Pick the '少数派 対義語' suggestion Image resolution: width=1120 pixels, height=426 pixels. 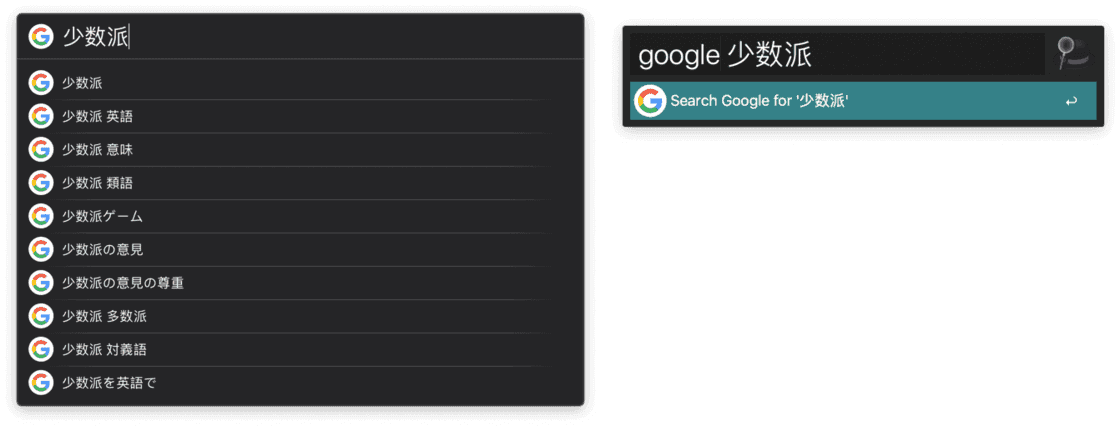coord(300,350)
